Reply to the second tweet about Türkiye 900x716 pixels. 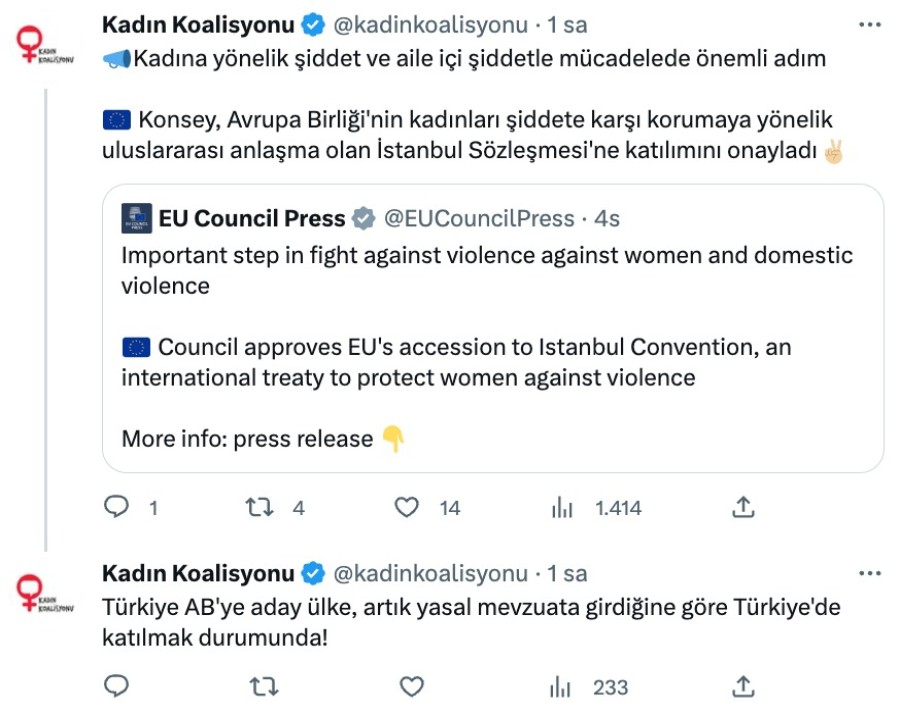click(118, 687)
